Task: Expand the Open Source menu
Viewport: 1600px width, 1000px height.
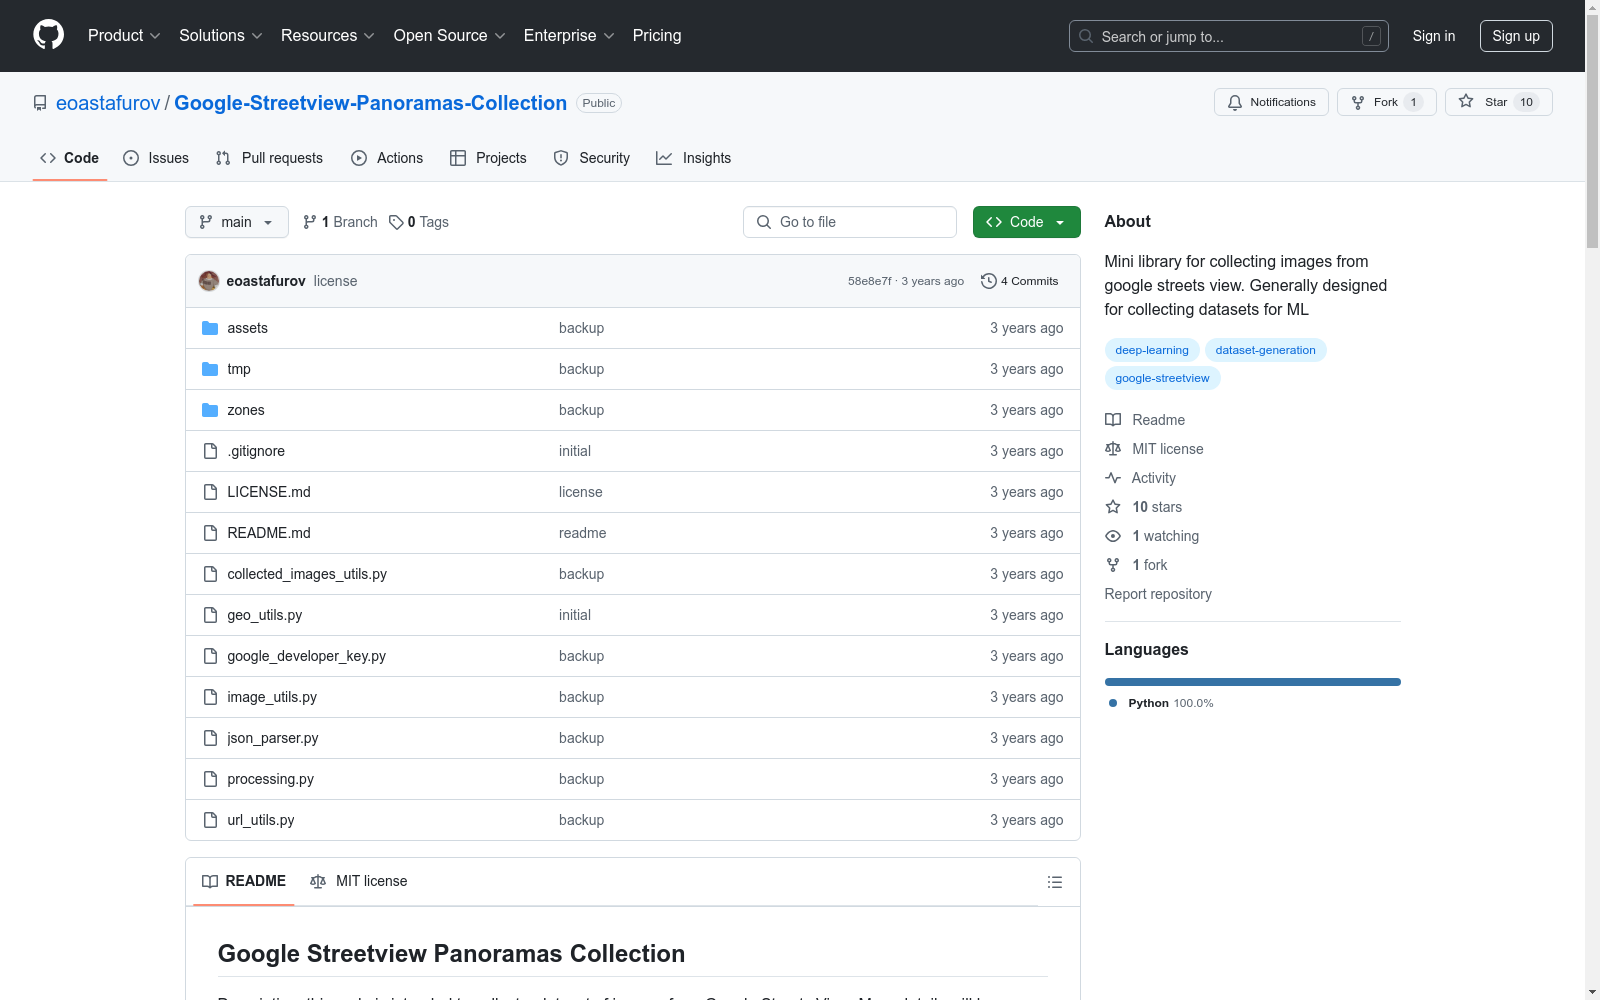Action: pyautogui.click(x=450, y=35)
